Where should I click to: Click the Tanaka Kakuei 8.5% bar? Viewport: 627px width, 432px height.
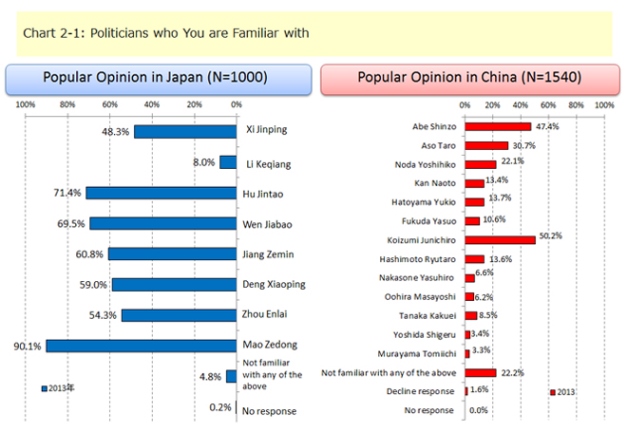pyautogui.click(x=470, y=315)
